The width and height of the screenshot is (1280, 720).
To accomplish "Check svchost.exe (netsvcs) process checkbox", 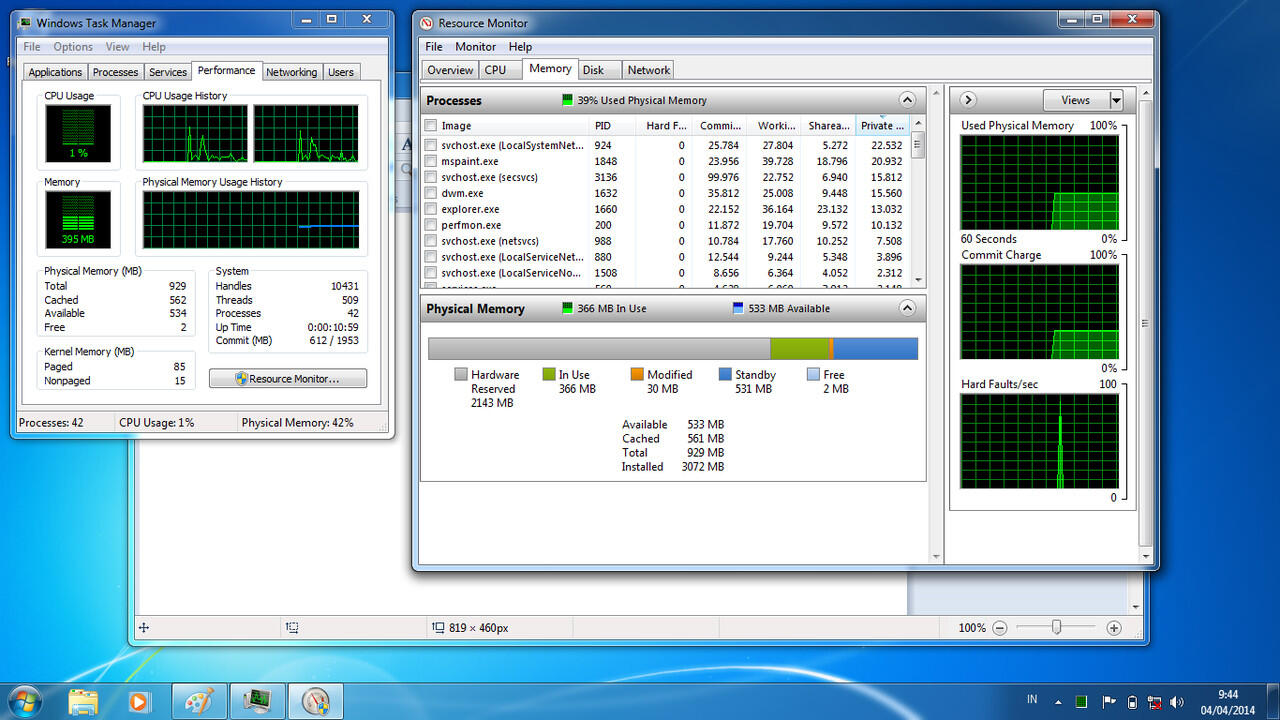I will pos(431,241).
